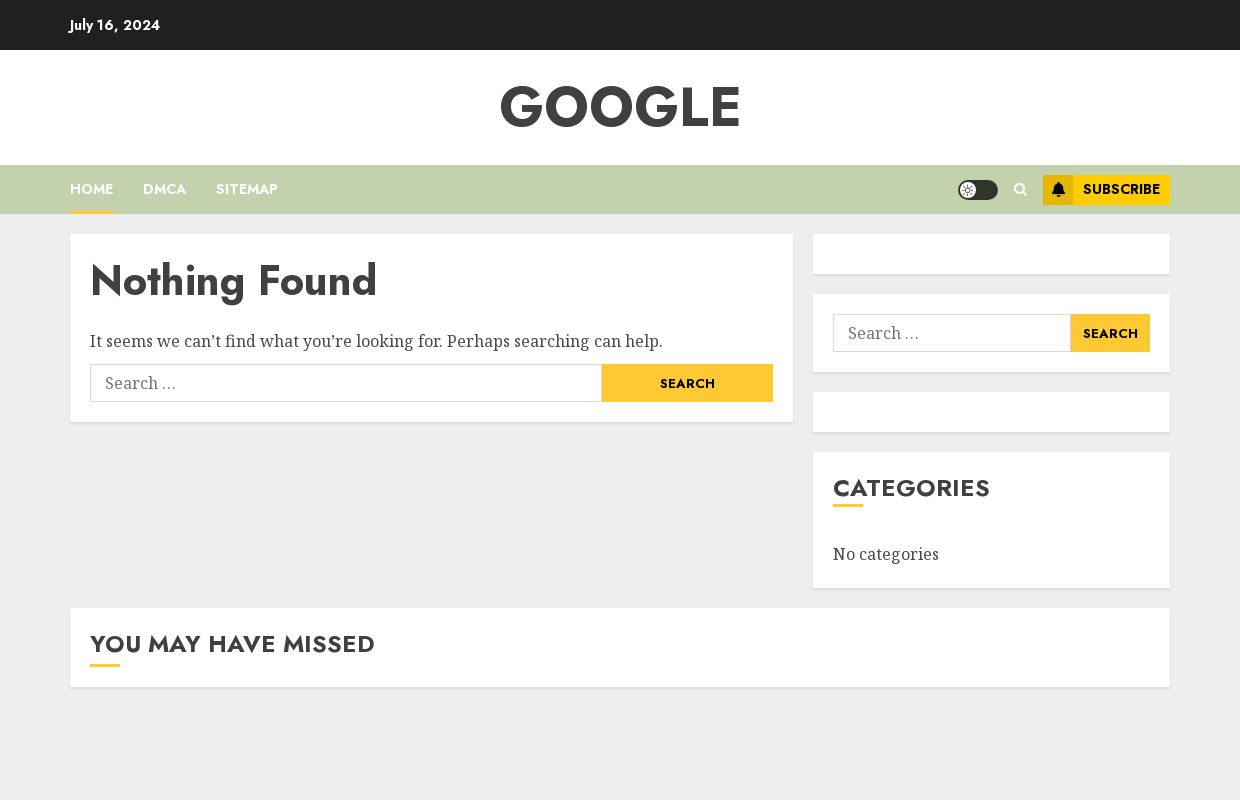Image resolution: width=1240 pixels, height=800 pixels.
Task: Click the SUBSCRIBE button
Action: pyautogui.click(x=1121, y=189)
